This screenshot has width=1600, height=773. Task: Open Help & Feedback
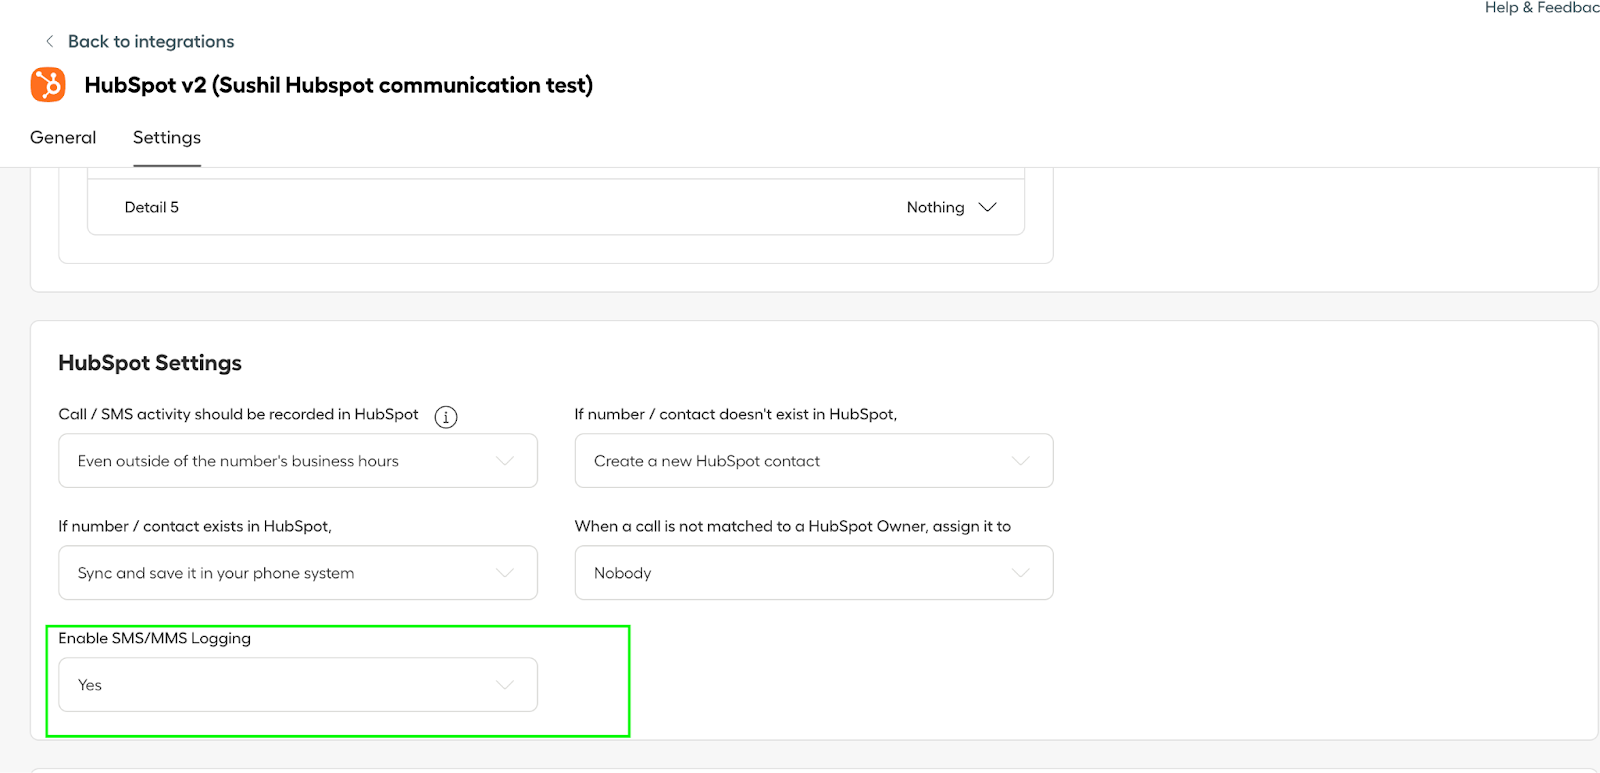(1542, 8)
